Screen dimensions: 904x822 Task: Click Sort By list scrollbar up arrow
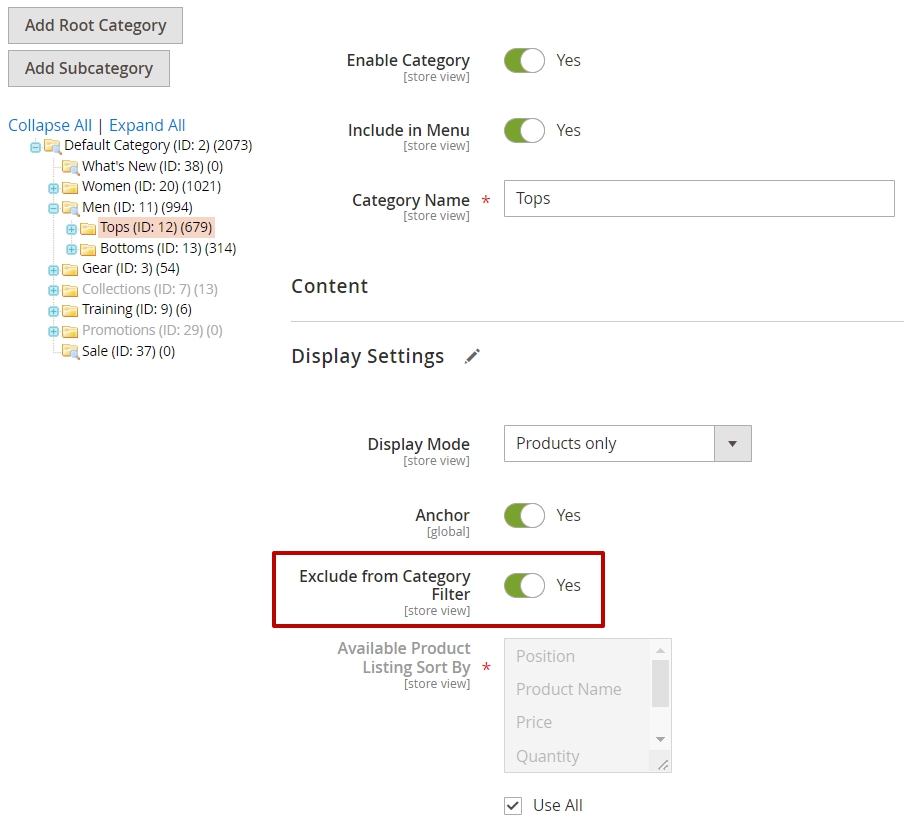[x=660, y=650]
